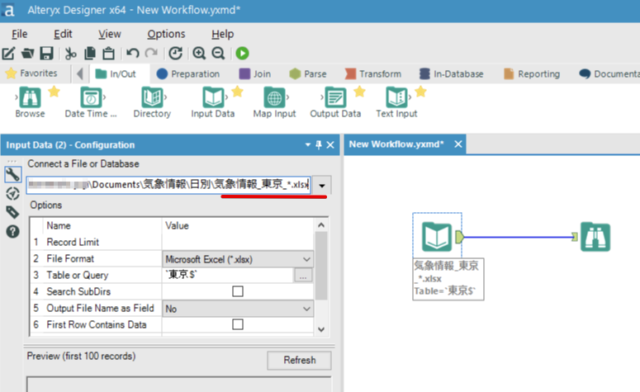
Task: Open the file path dropdown arrow
Action: pyautogui.click(x=322, y=186)
